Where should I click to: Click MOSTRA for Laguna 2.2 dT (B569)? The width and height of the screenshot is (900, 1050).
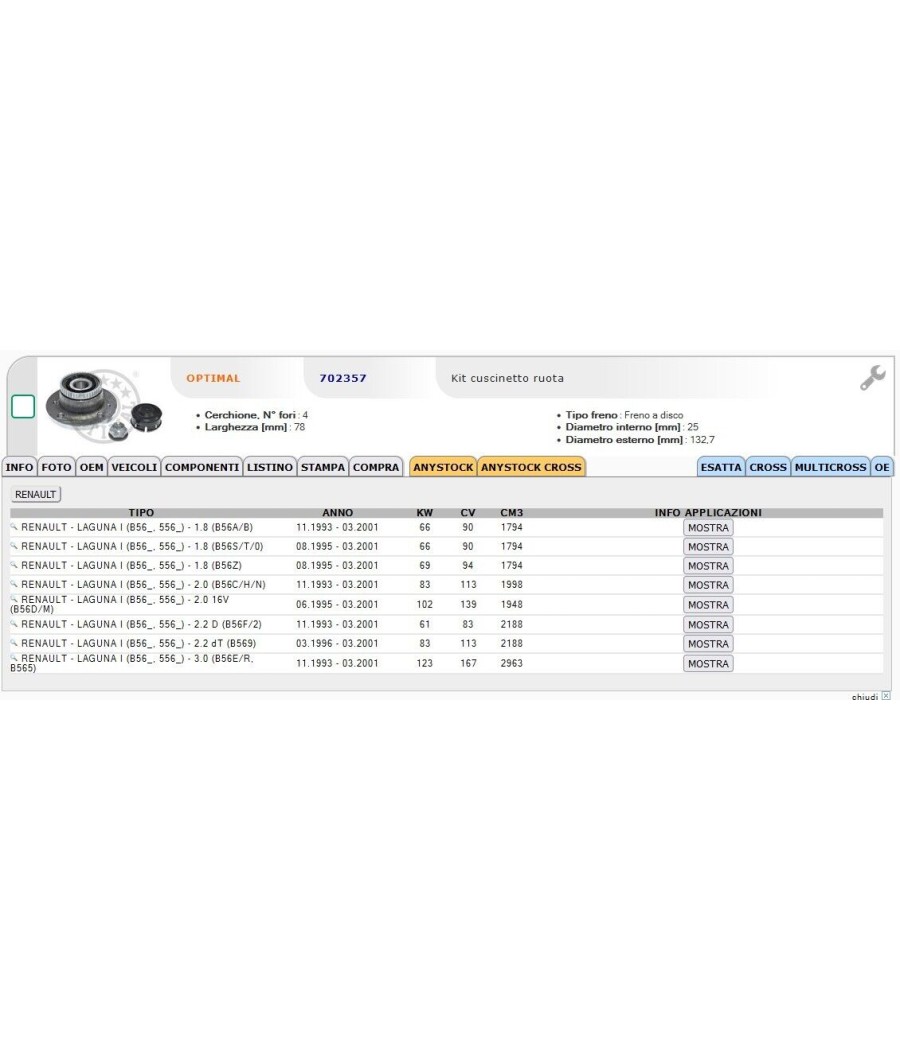708,644
